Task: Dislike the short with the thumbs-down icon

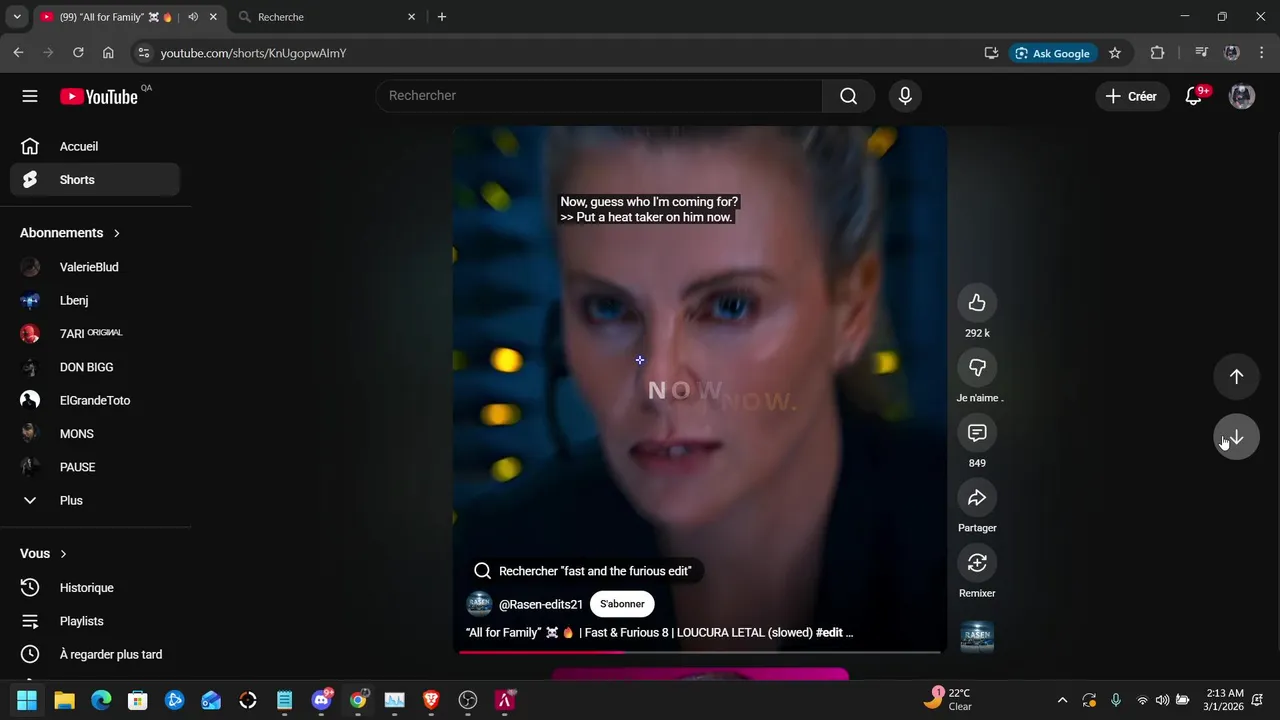Action: click(x=977, y=368)
